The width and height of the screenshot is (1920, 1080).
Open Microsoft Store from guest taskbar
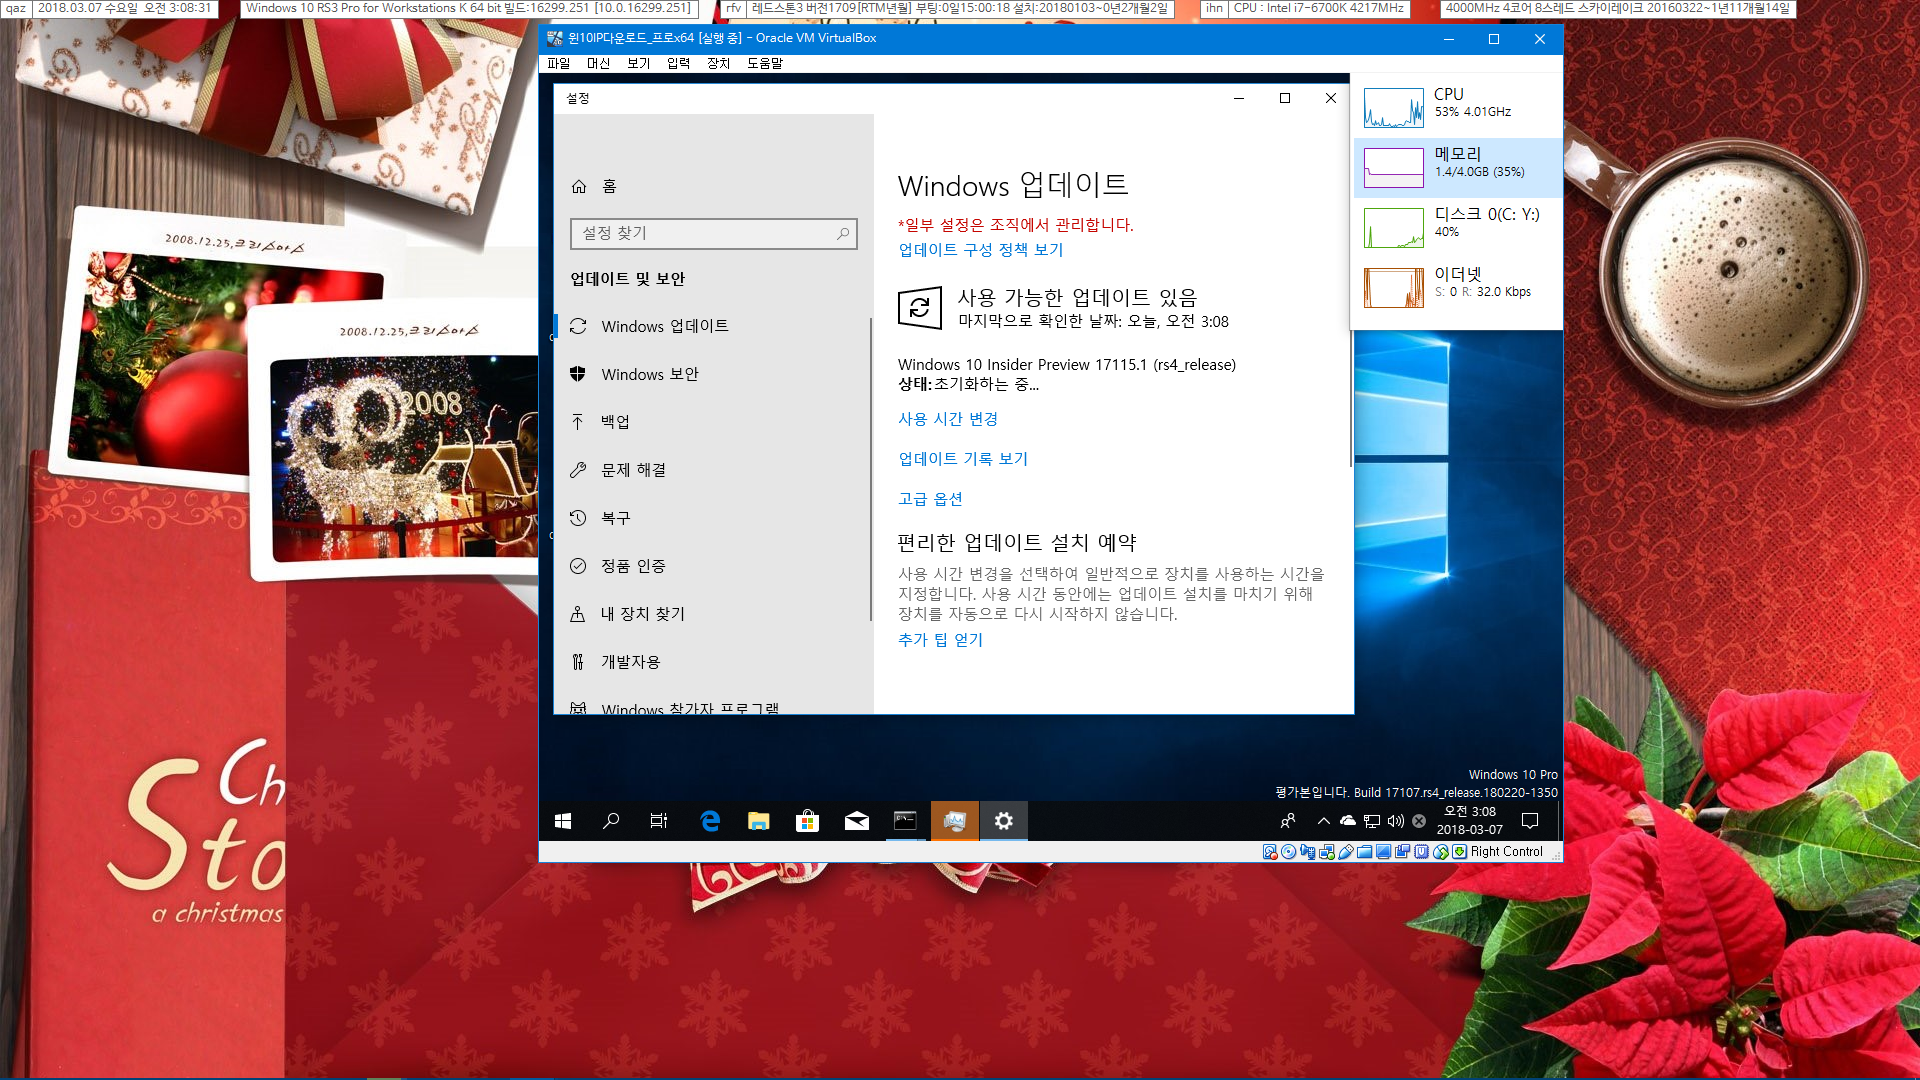point(807,821)
